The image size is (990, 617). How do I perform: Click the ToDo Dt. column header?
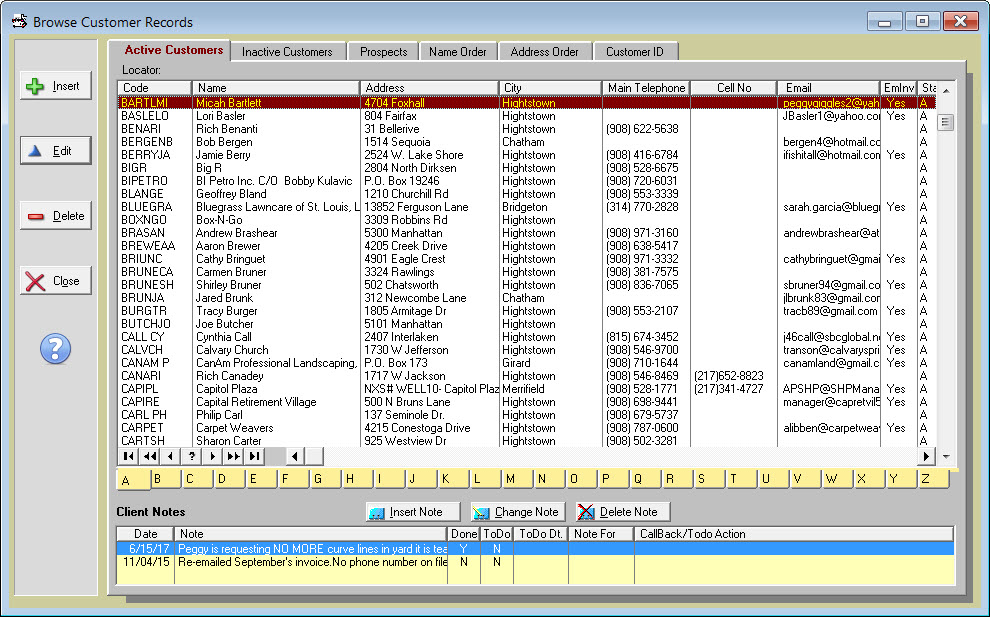point(541,534)
